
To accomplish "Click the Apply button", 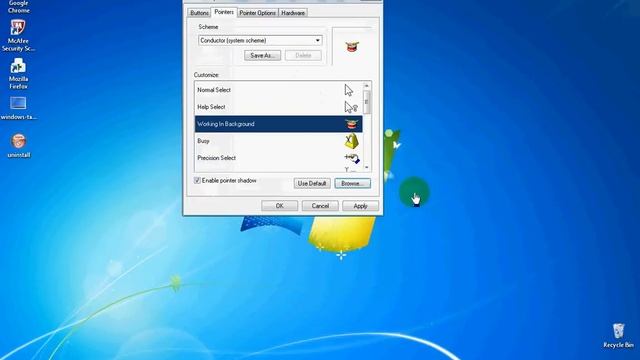I will click(x=360, y=206).
